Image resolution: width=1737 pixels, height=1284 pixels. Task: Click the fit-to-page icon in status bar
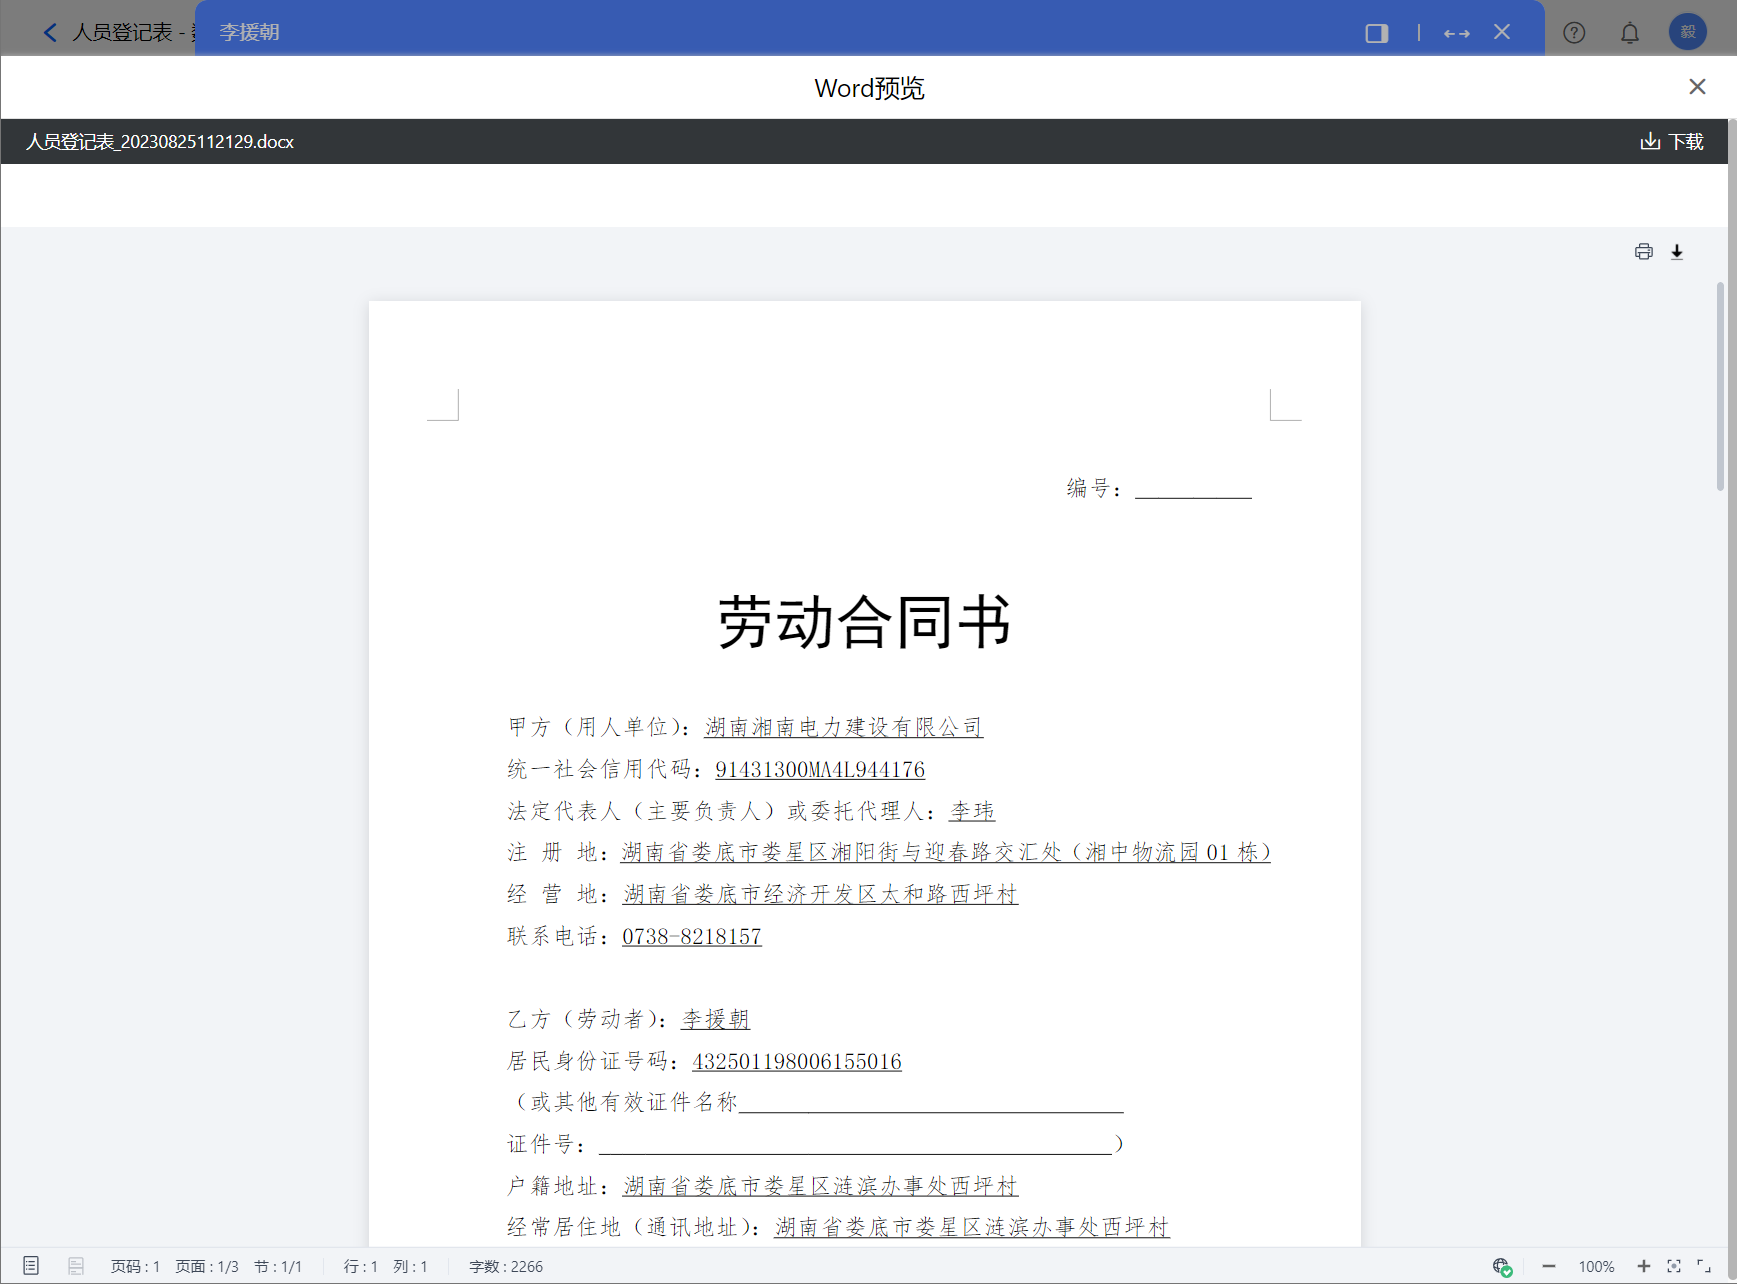point(1674,1266)
